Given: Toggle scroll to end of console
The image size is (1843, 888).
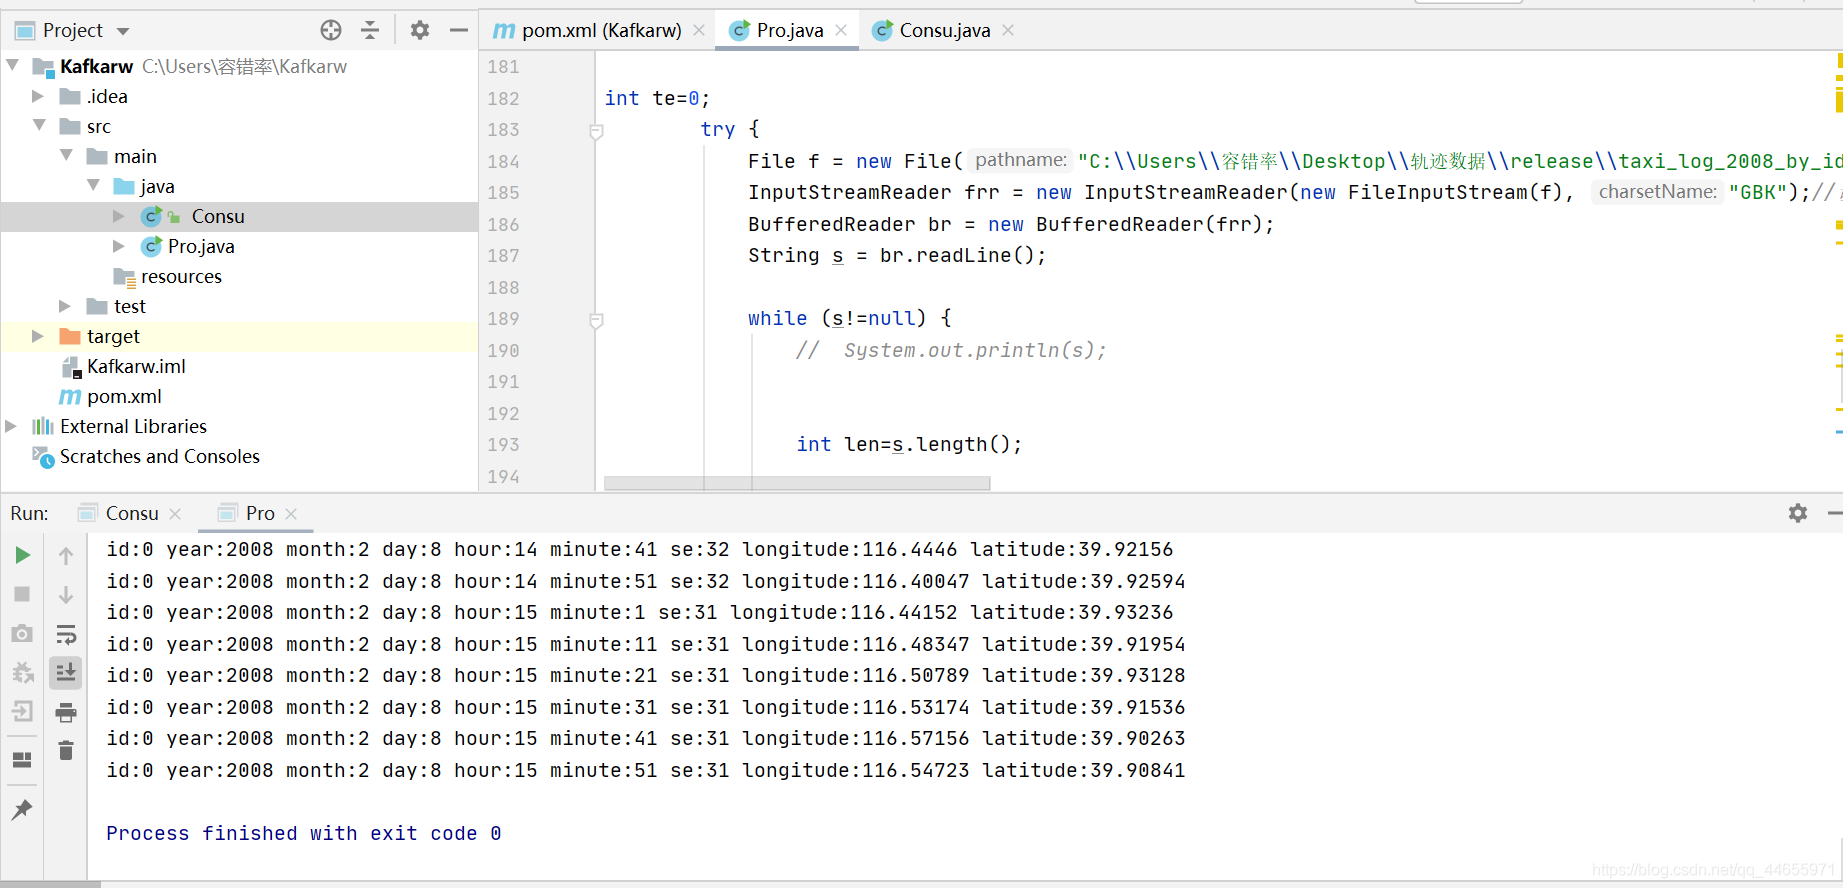Looking at the screenshot, I should click(x=66, y=672).
